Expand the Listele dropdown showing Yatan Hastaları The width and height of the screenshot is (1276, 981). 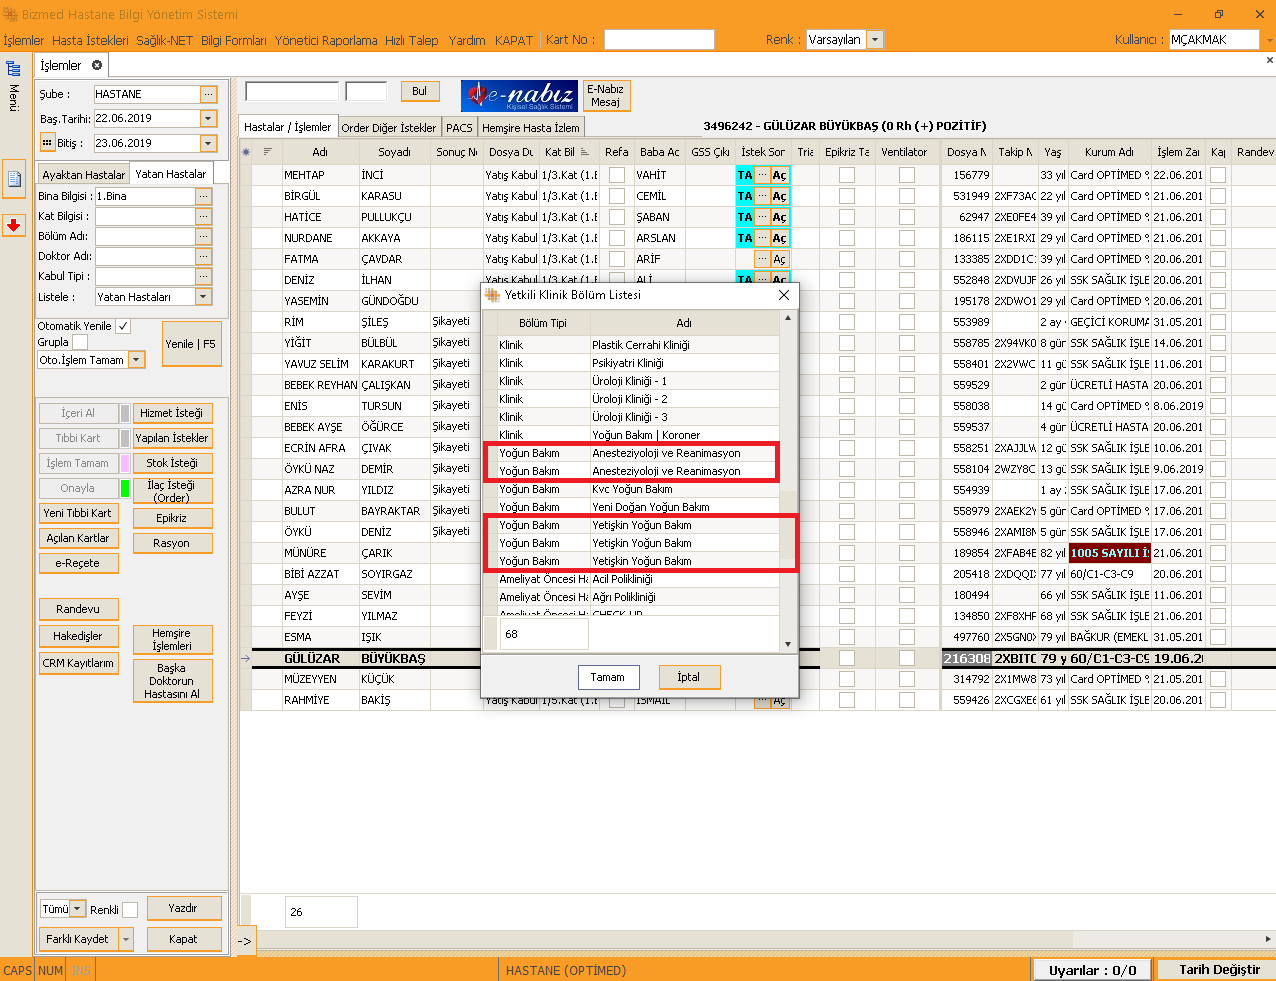[204, 297]
